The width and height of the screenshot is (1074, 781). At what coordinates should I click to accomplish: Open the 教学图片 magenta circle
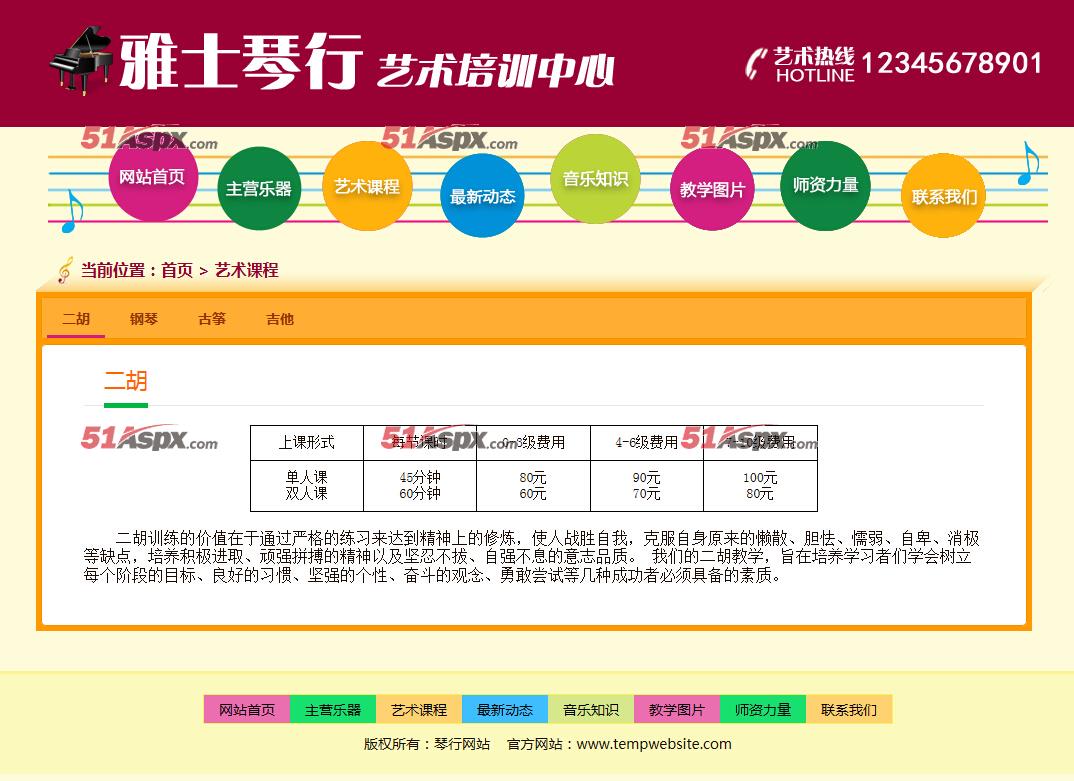pos(712,189)
